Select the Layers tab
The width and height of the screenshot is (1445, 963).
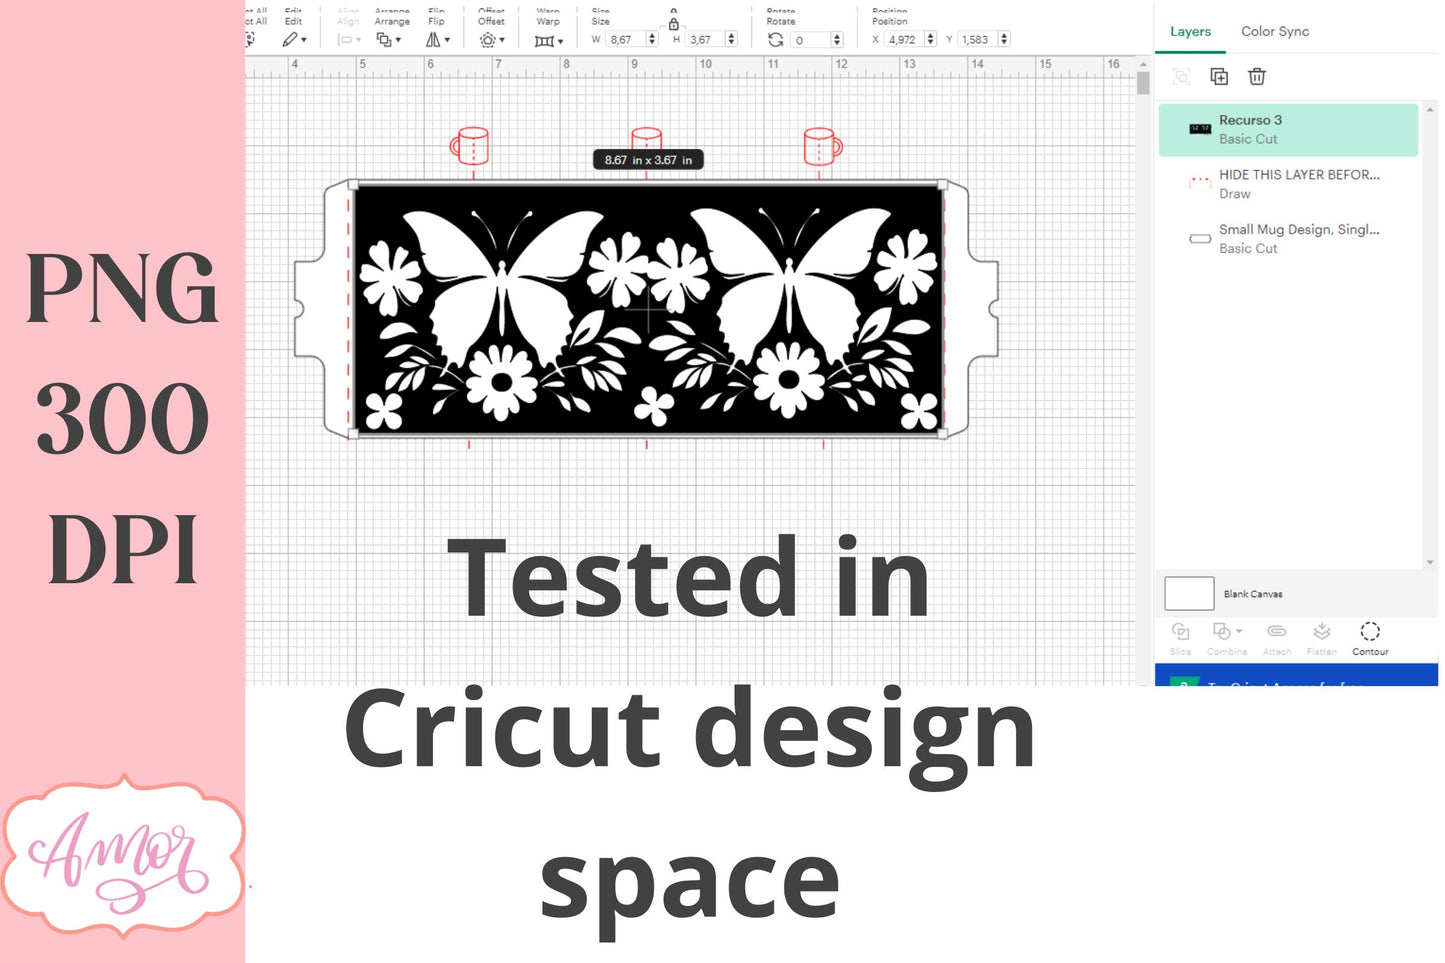pos(1190,31)
